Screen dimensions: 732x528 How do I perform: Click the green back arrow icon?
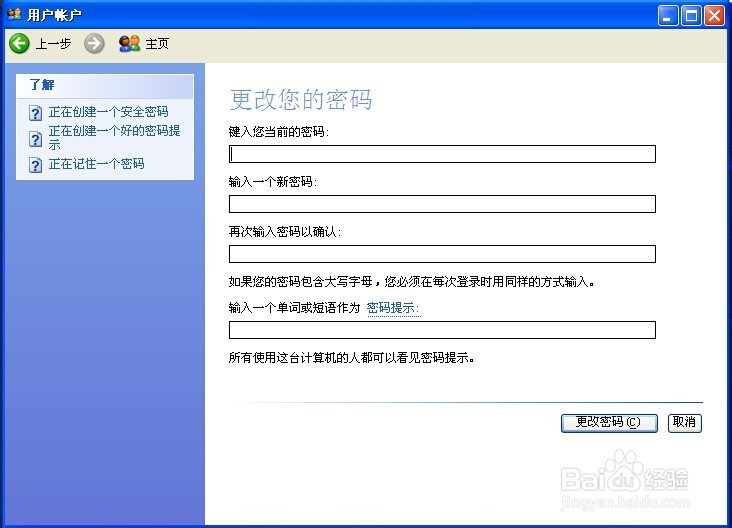pyautogui.click(x=19, y=43)
